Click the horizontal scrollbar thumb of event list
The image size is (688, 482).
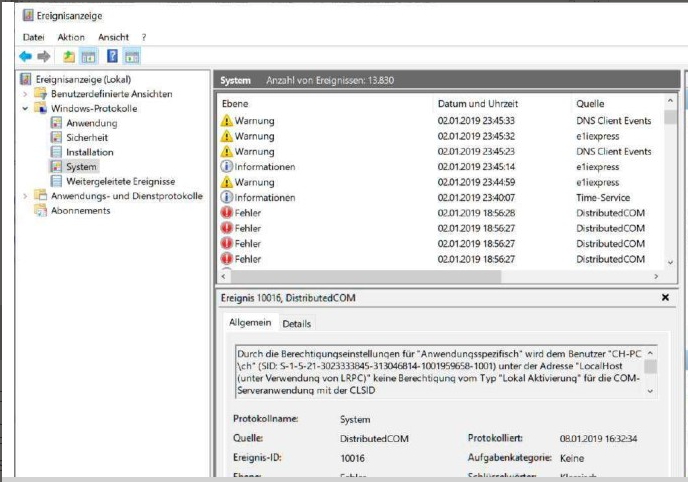coord(366,276)
